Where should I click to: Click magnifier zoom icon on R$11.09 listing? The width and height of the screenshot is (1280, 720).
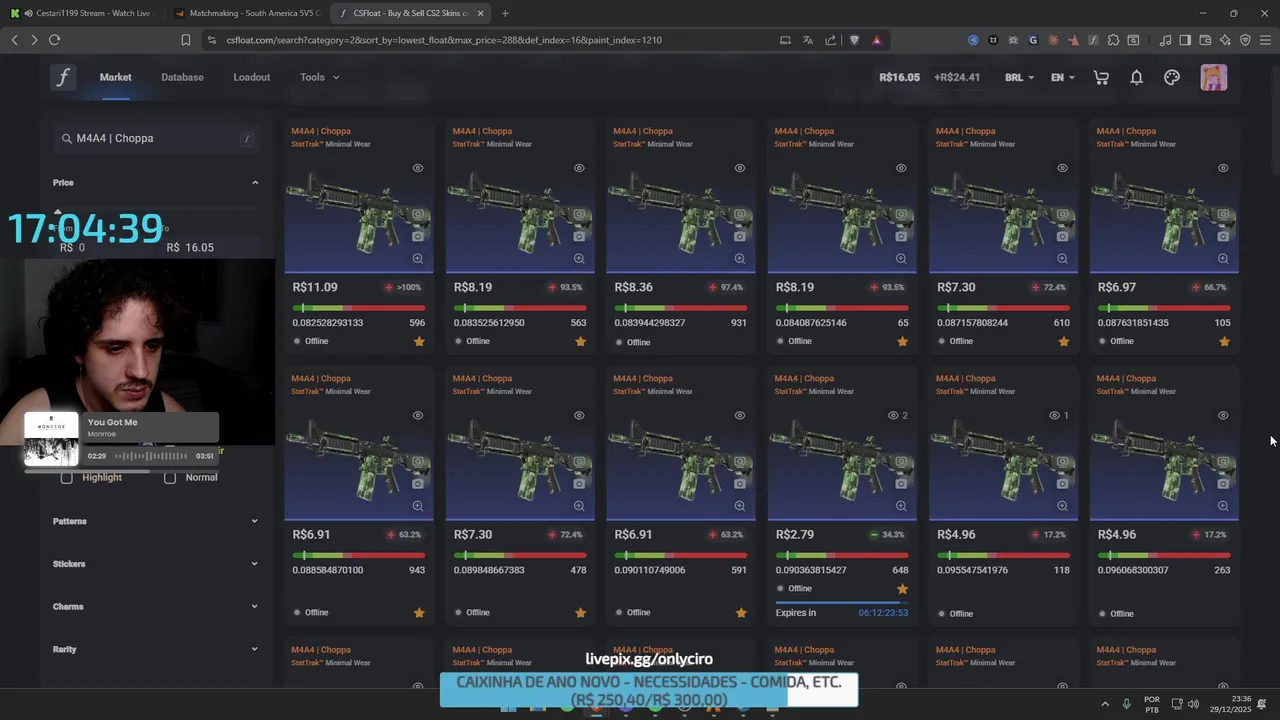pos(418,258)
